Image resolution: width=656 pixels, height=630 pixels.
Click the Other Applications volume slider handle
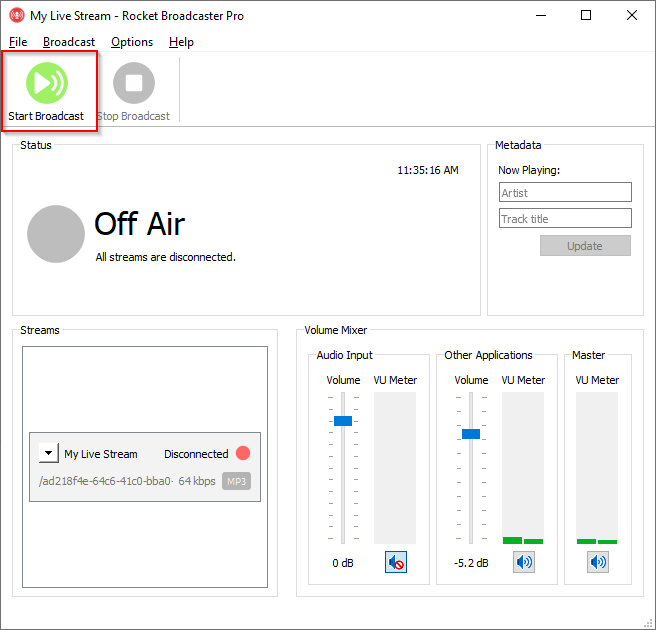471,434
